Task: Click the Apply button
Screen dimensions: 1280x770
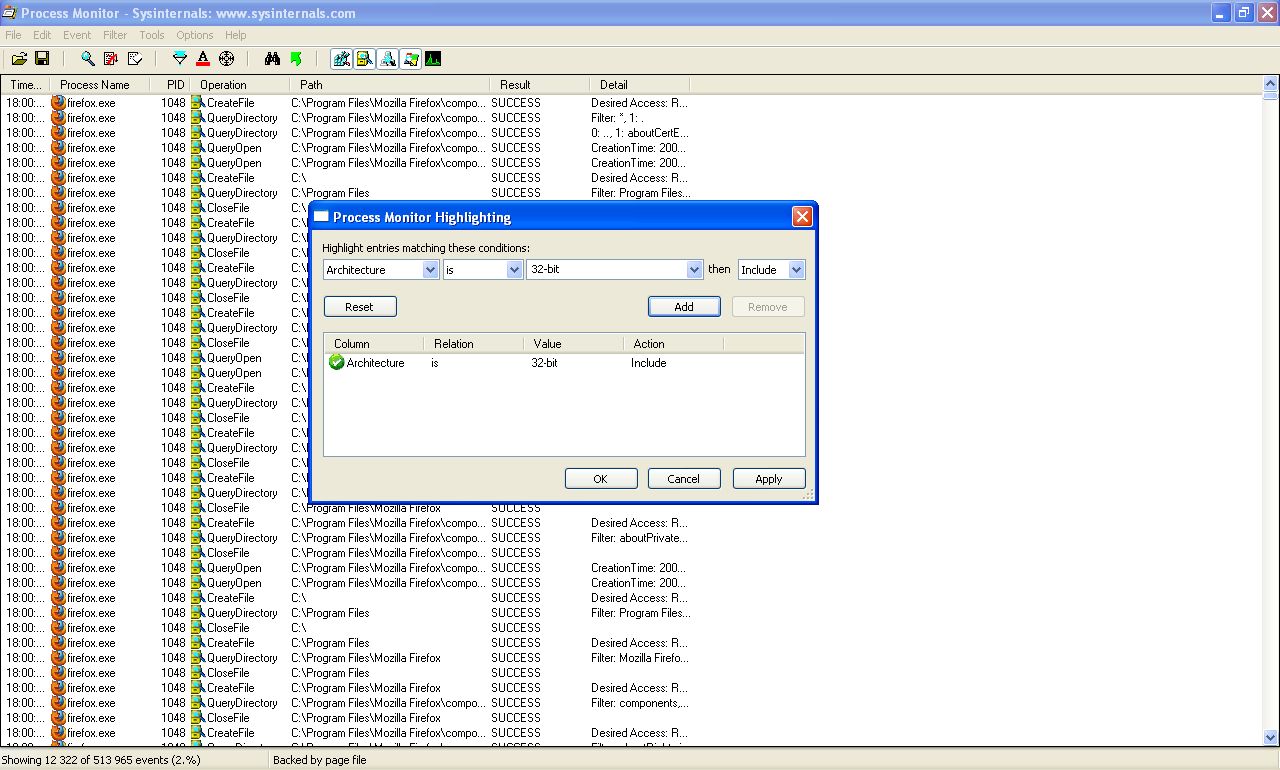Action: pyautogui.click(x=769, y=479)
